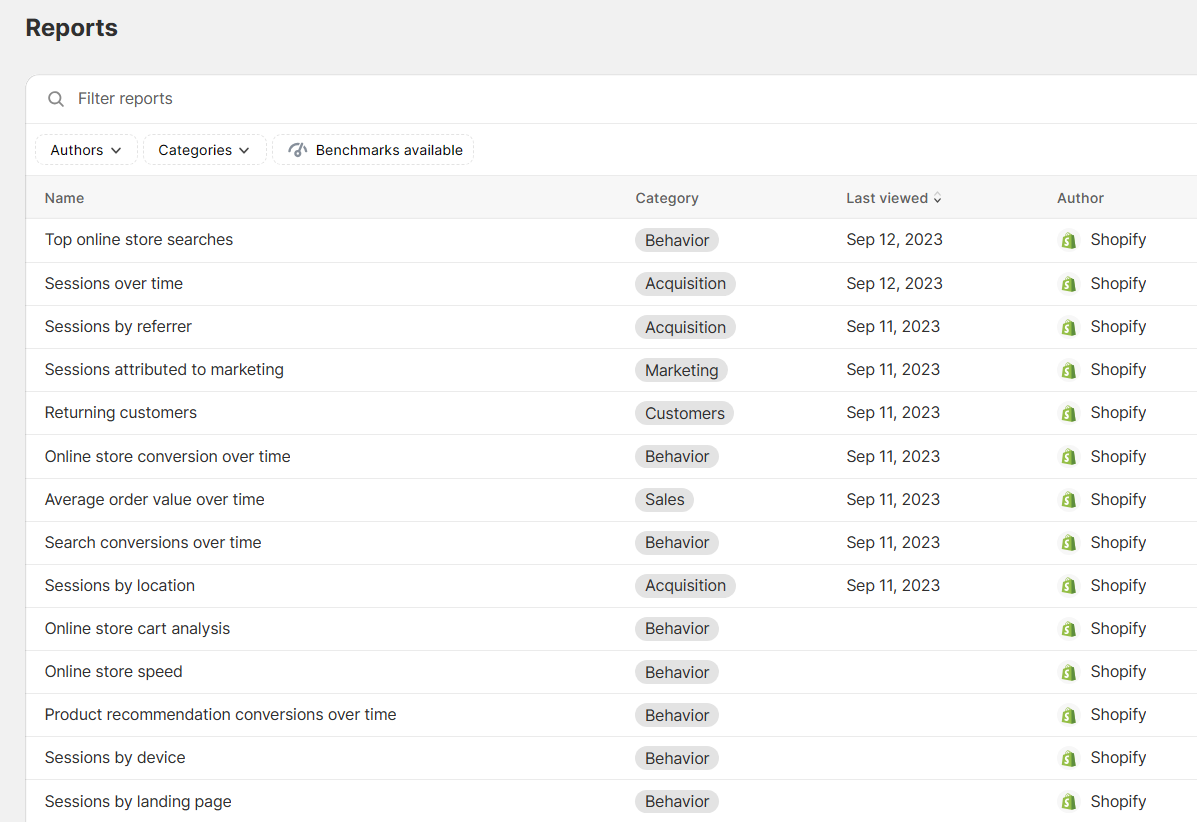Image resolution: width=1197 pixels, height=822 pixels.
Task: Open Sessions attributed to marketing report
Action: [x=164, y=369]
